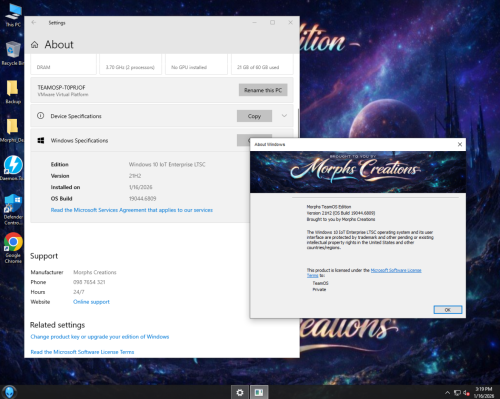Rename this PC button
The height and width of the screenshot is (399, 500).
[263, 90]
